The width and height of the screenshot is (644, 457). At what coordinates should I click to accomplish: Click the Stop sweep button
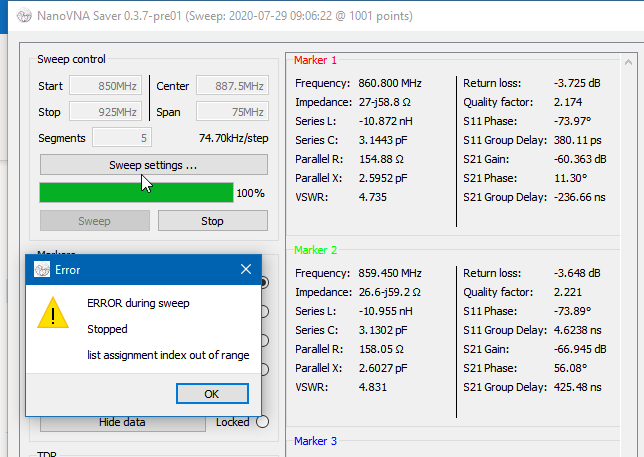(x=213, y=221)
